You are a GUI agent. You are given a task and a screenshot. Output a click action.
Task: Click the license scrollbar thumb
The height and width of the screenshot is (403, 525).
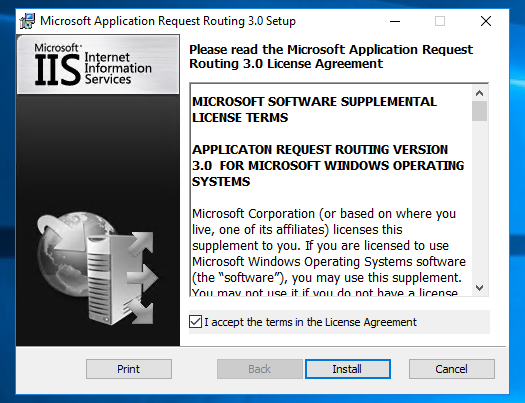point(479,111)
